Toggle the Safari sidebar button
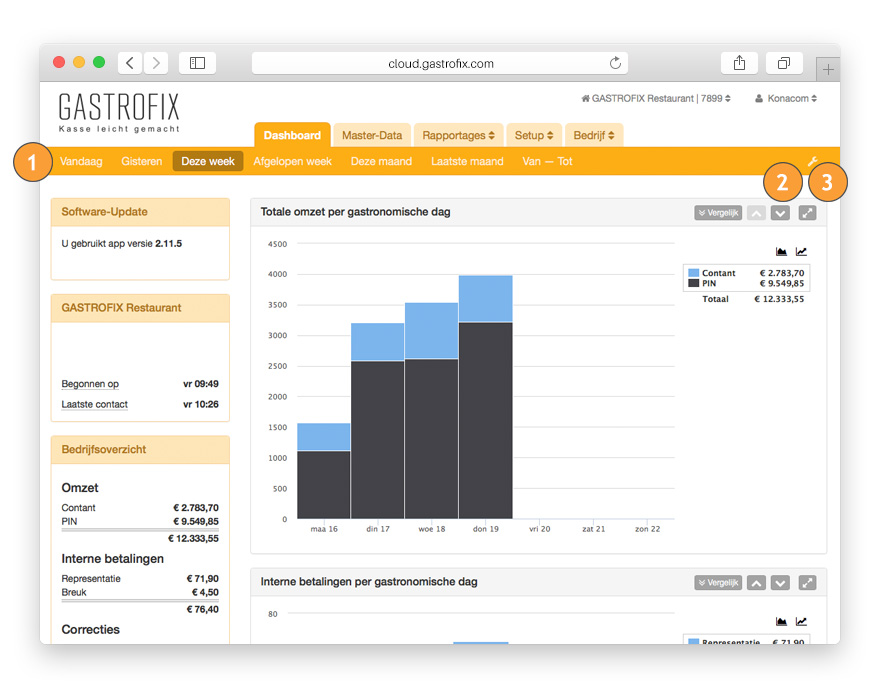Viewport: 878px width, 695px height. click(197, 63)
